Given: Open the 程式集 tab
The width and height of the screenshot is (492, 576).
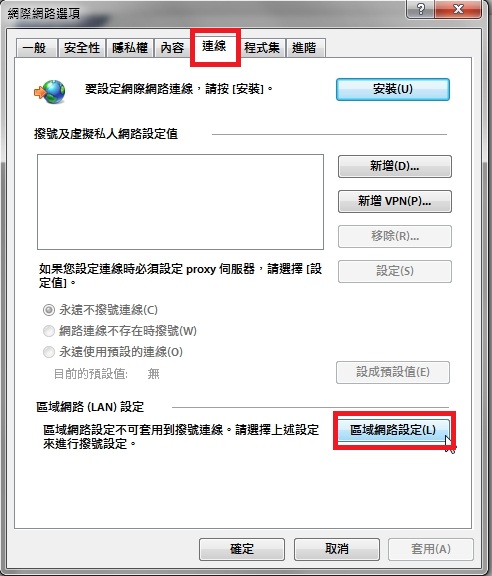Looking at the screenshot, I should click(262, 48).
